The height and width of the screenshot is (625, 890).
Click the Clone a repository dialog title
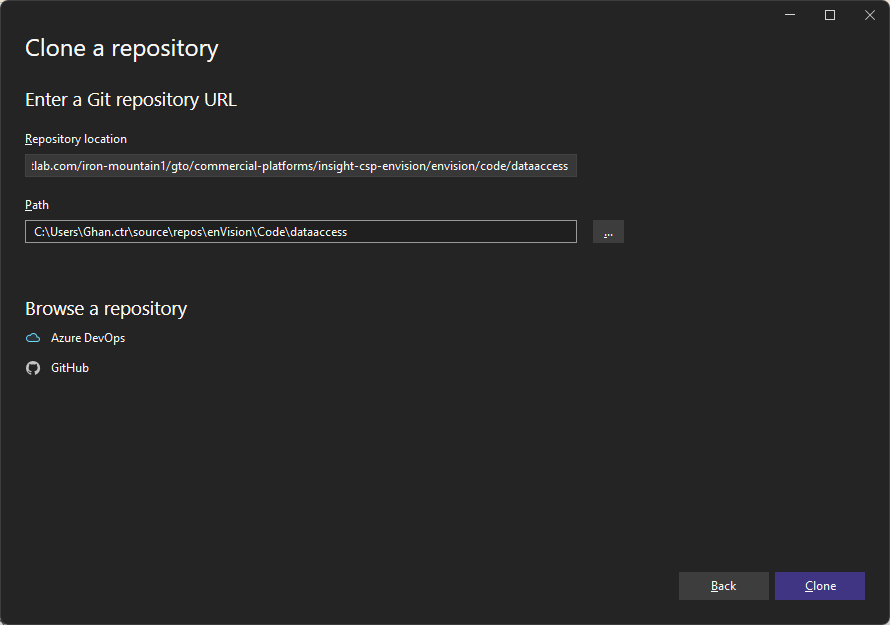click(x=121, y=48)
